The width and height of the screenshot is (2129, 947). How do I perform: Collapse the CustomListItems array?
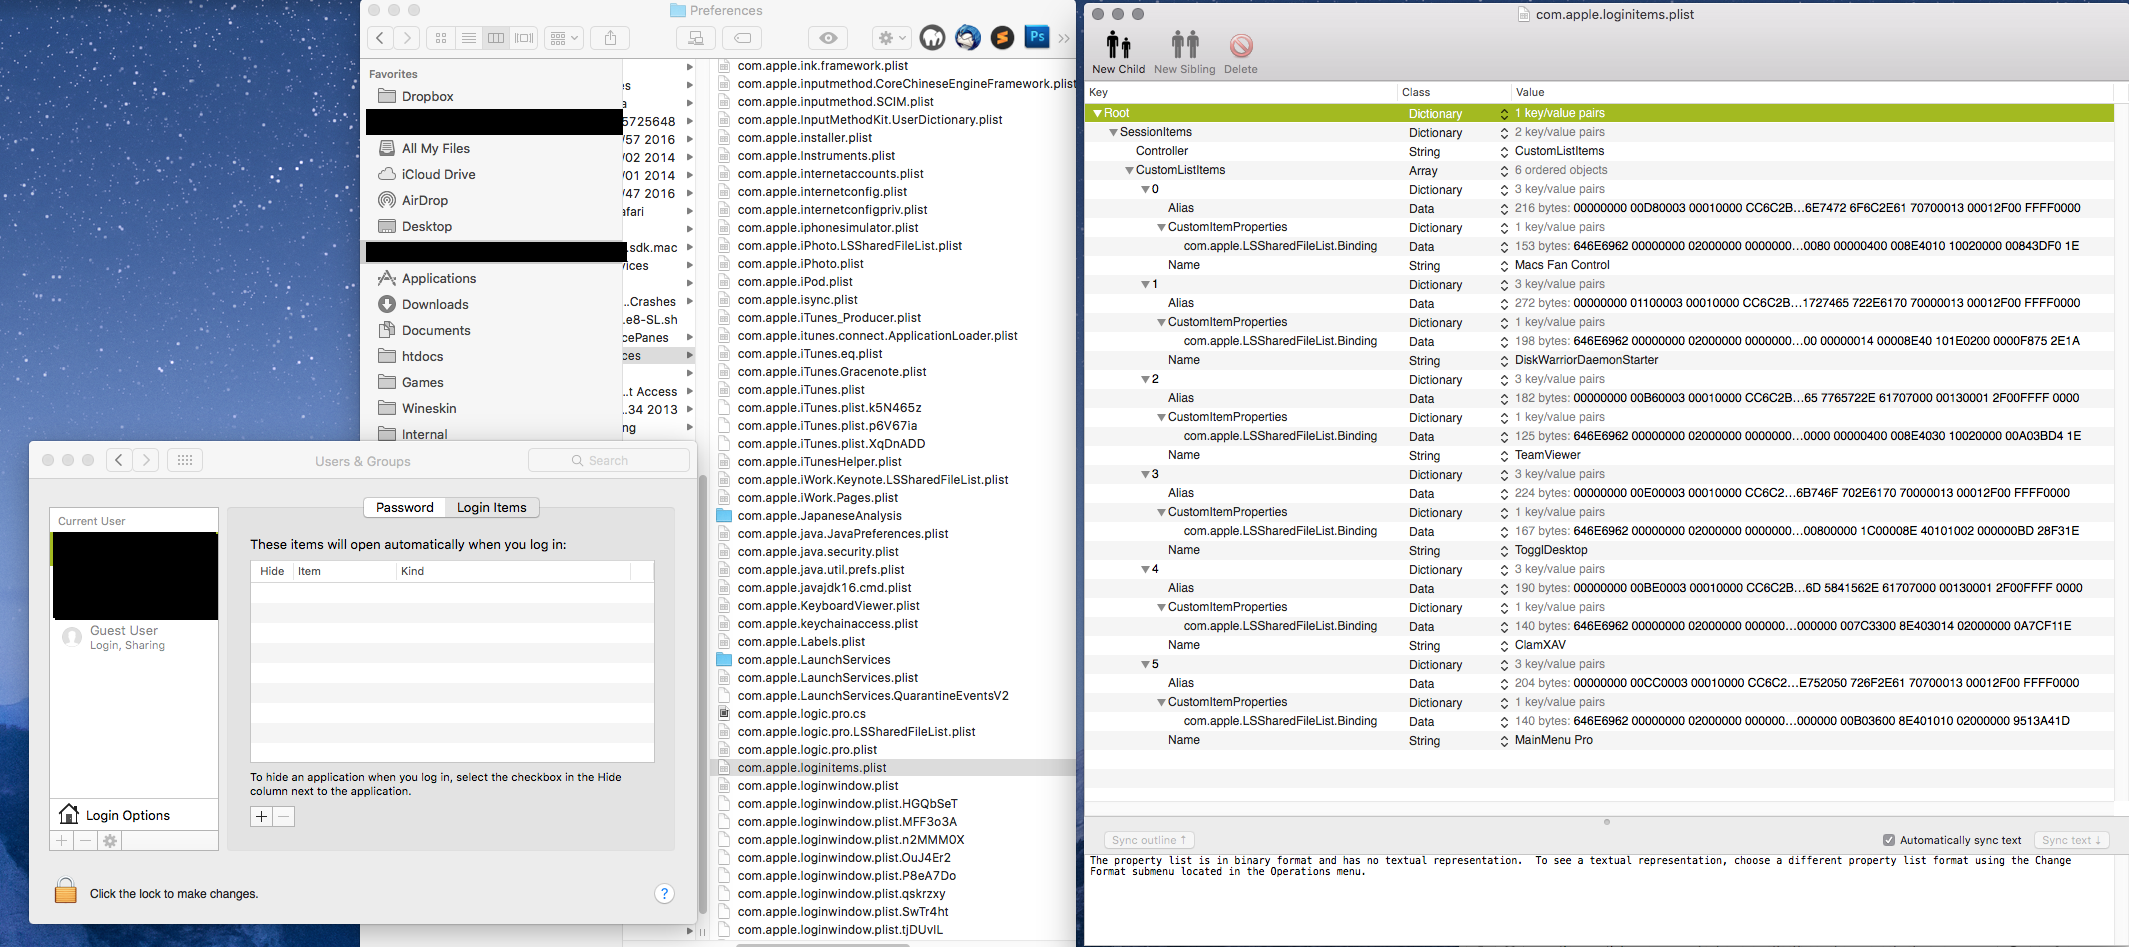click(1129, 170)
